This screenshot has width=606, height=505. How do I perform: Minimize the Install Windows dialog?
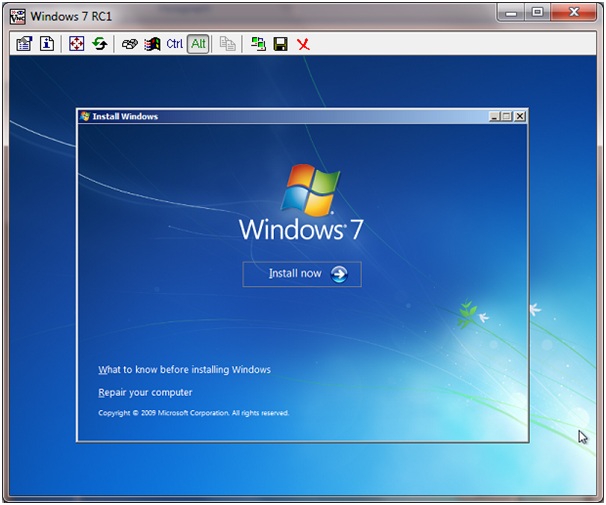(494, 116)
